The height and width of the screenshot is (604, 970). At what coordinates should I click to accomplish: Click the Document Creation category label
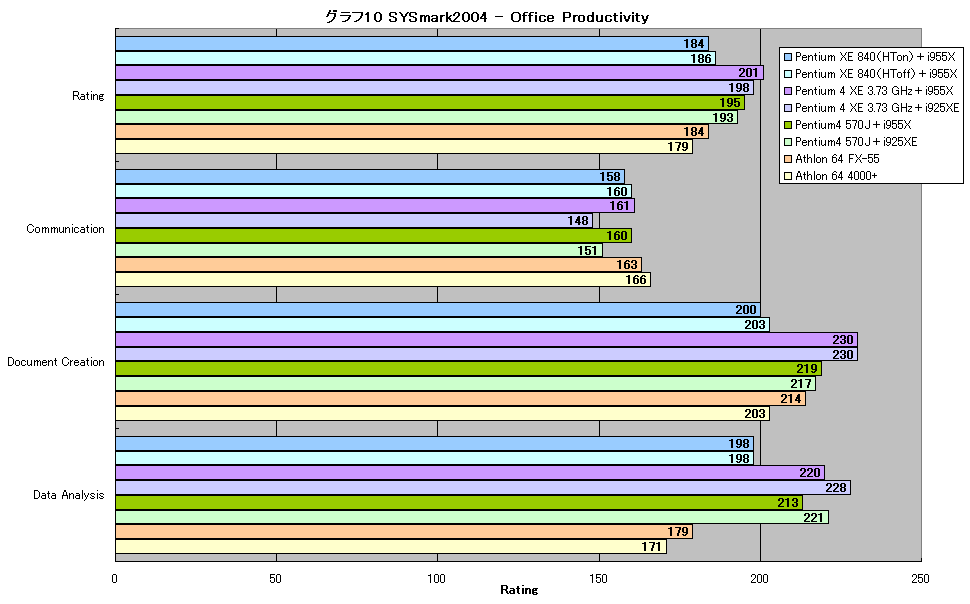[56, 362]
